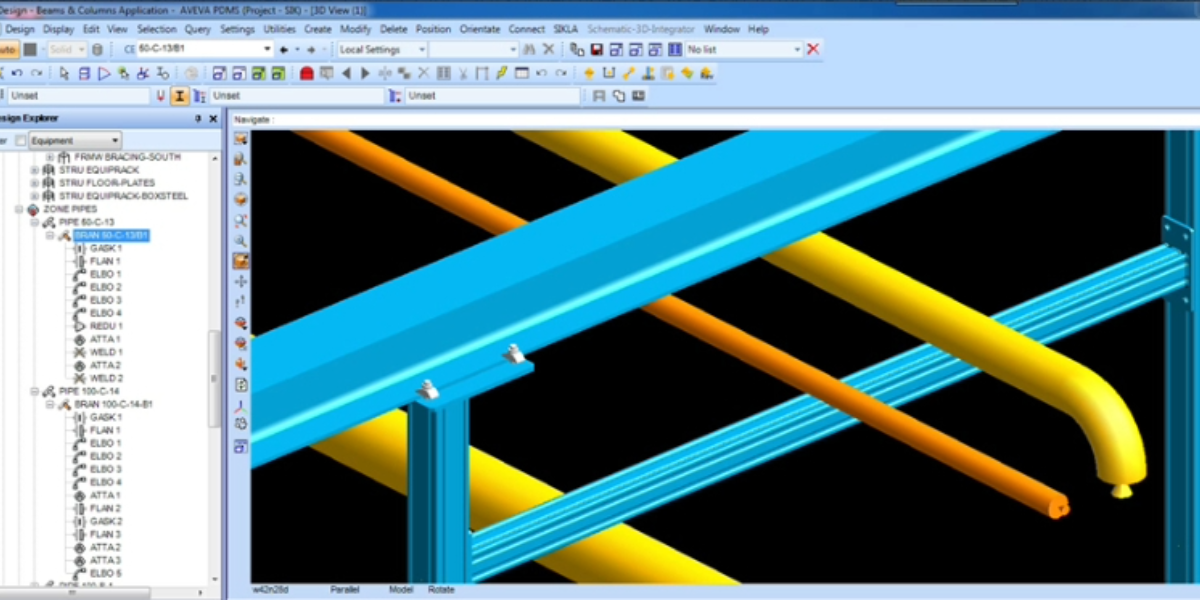Open the Orientate menu
The height and width of the screenshot is (600, 1200).
pos(479,29)
